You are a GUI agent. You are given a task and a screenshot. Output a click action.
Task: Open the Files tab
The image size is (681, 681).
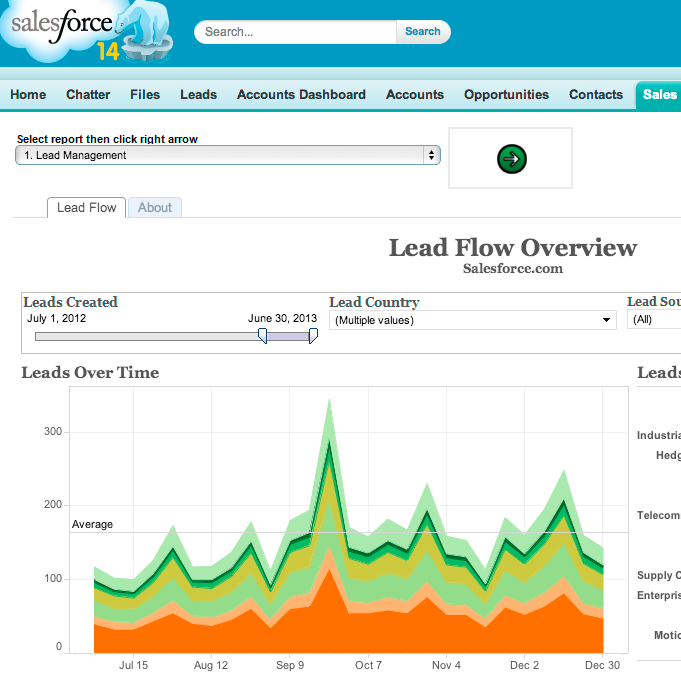point(145,95)
